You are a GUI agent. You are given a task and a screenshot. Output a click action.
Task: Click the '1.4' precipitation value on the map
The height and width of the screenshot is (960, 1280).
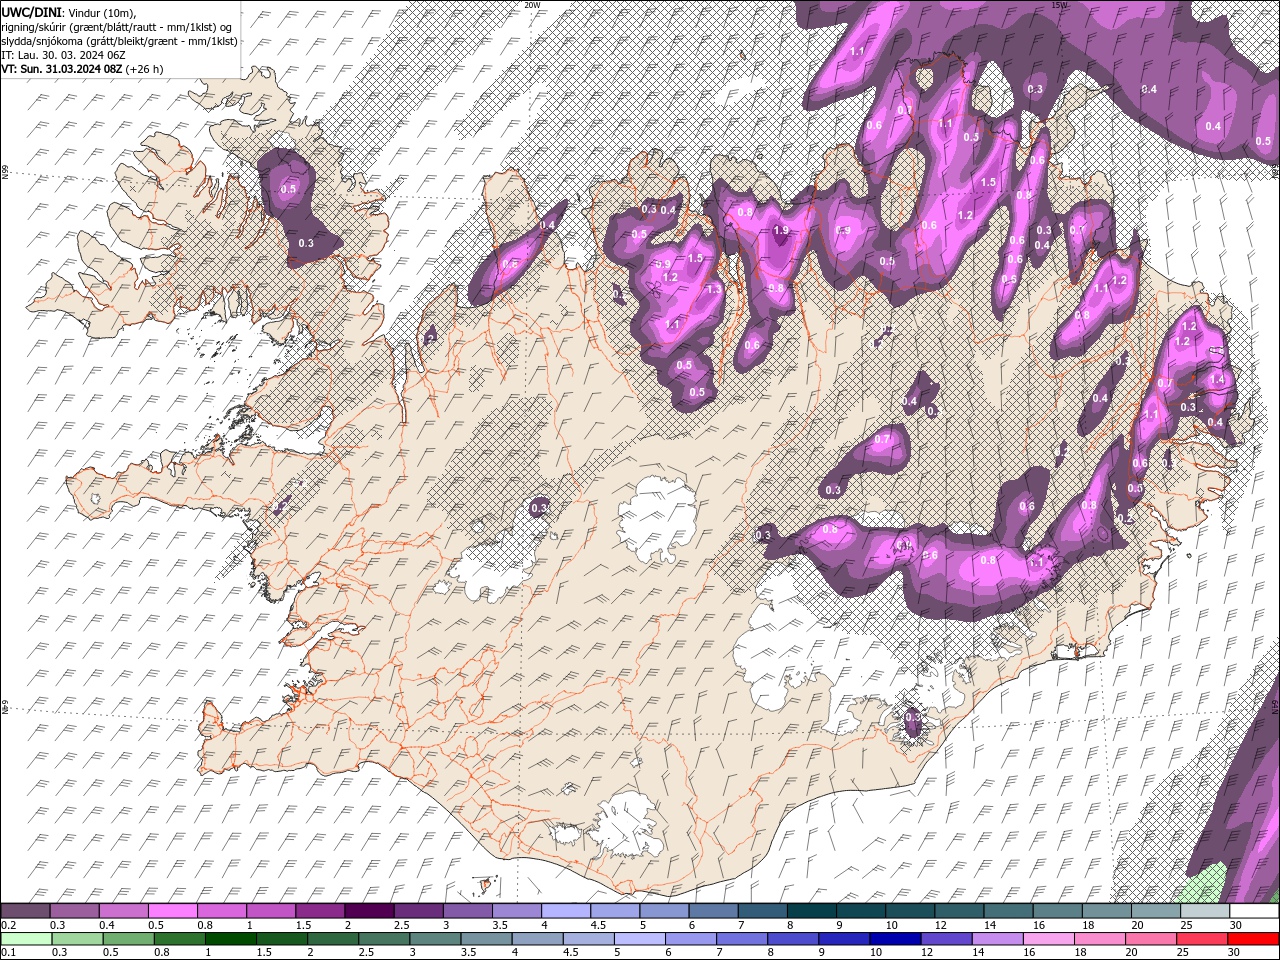pos(1217,380)
